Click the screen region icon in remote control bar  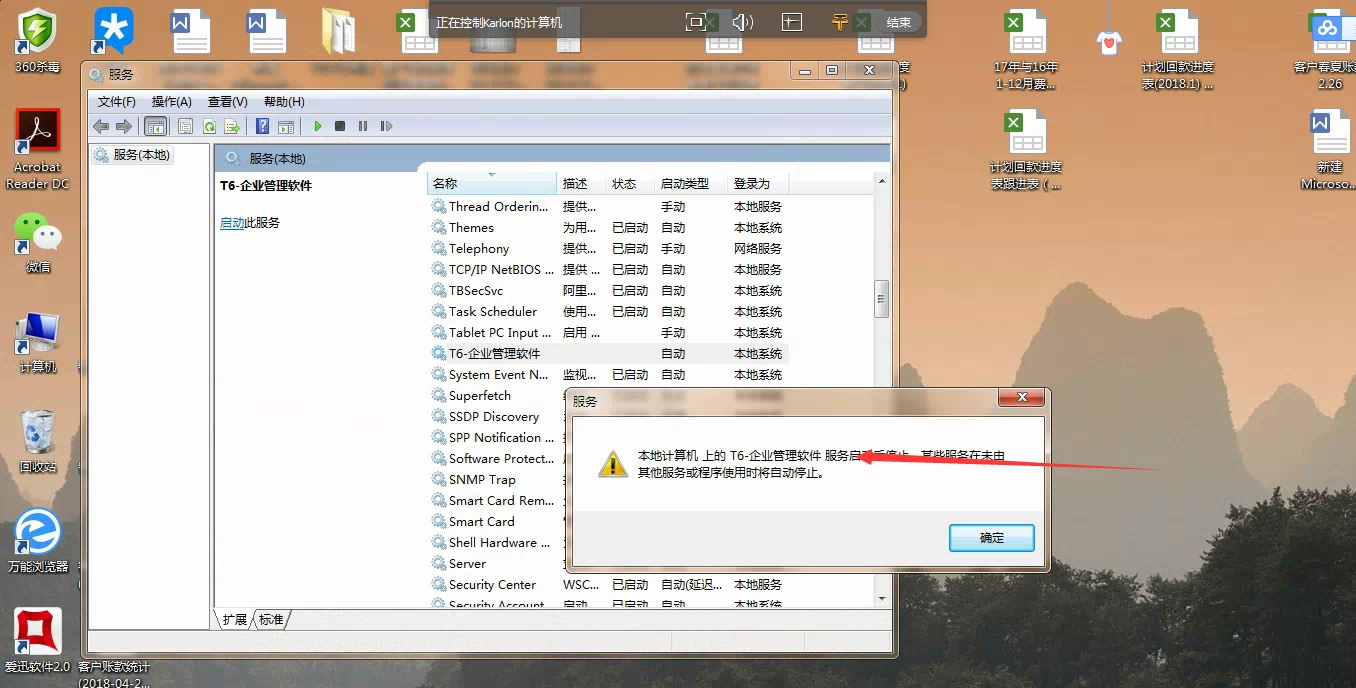coord(792,22)
